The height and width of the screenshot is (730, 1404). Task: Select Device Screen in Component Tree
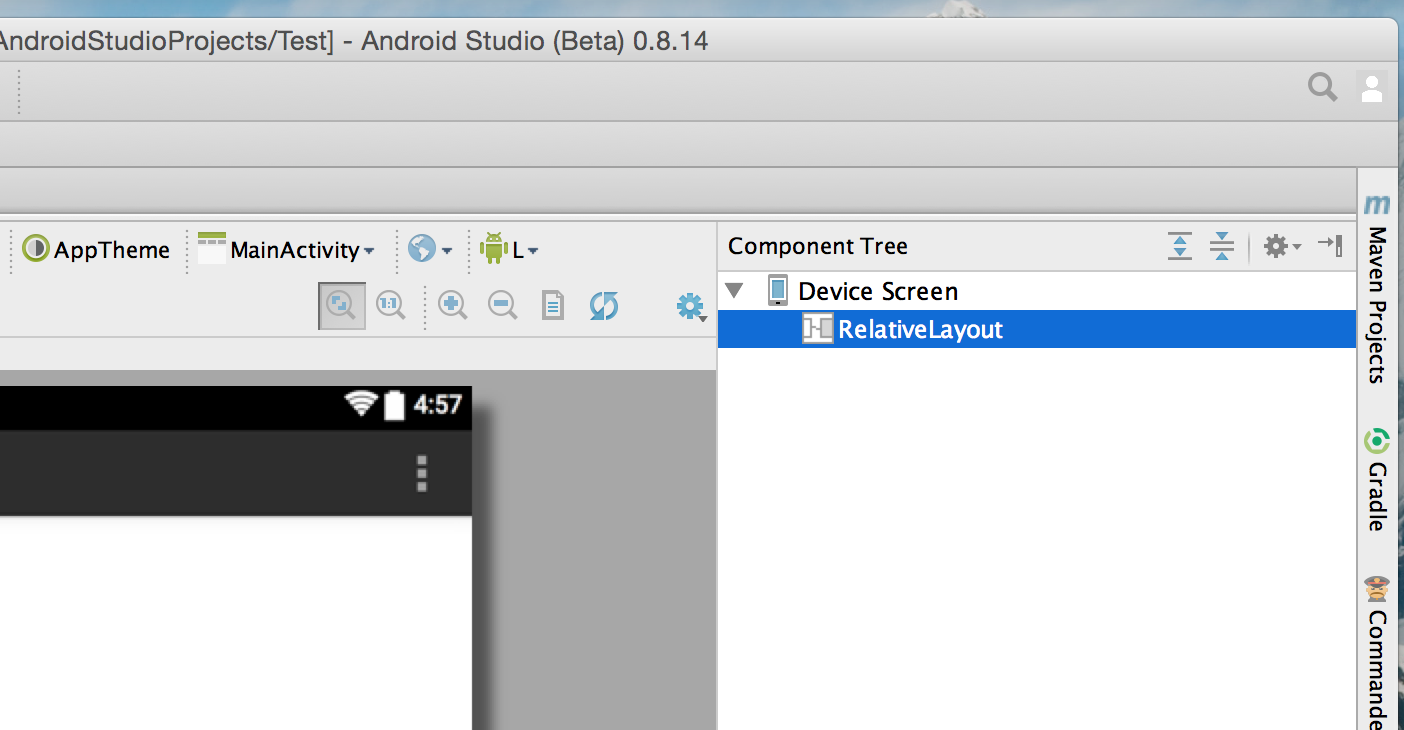(878, 291)
